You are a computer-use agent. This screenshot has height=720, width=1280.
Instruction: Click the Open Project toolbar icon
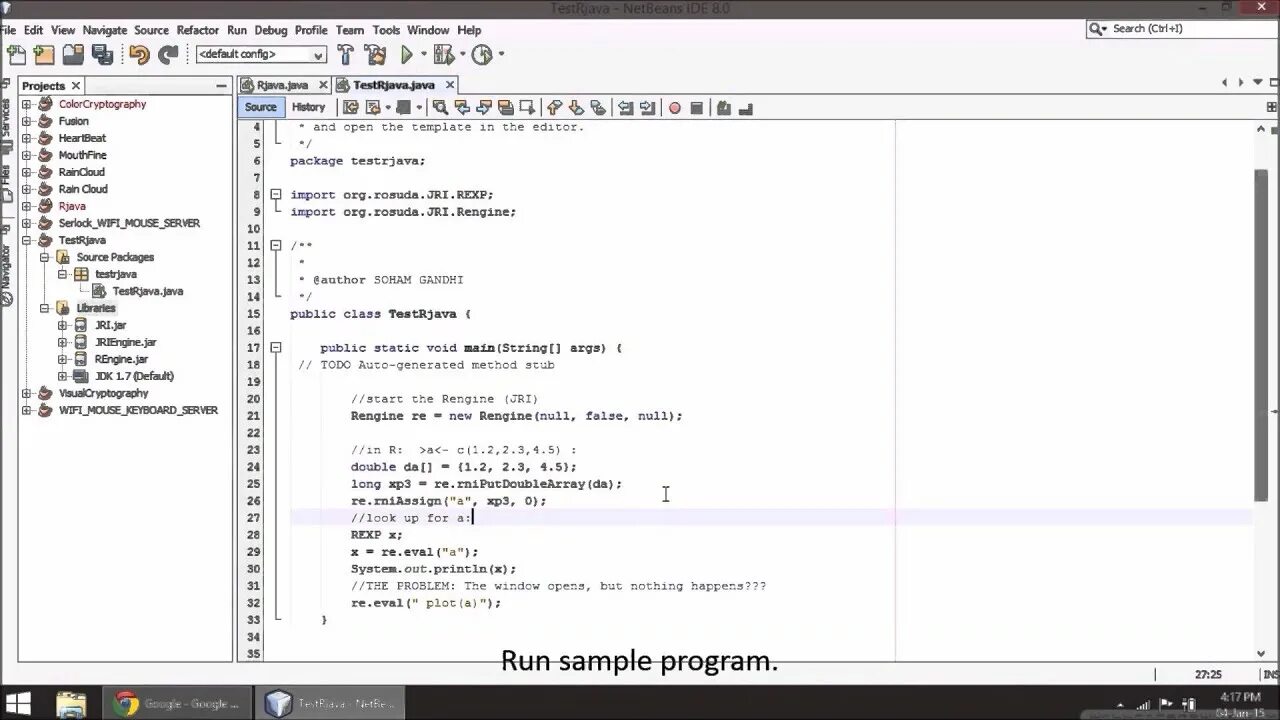coord(73,55)
